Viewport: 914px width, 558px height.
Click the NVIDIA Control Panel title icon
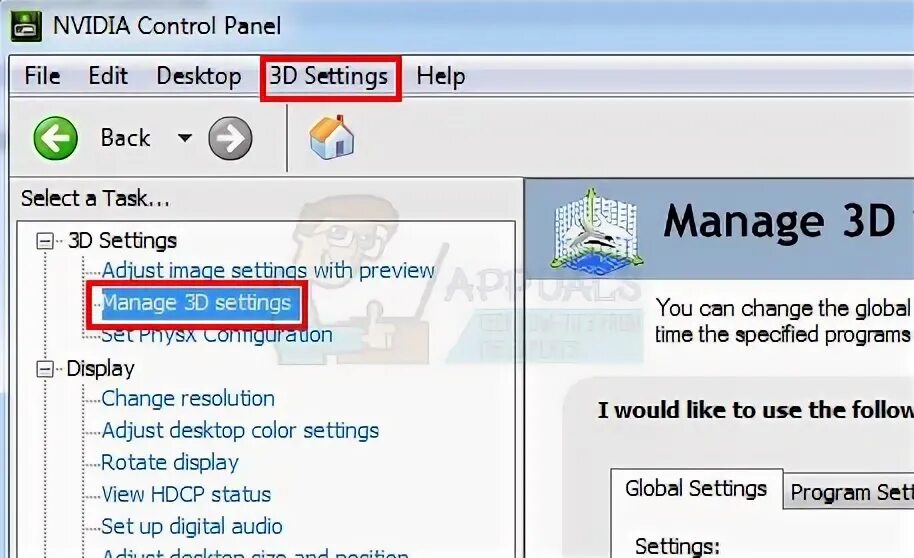[x=26, y=26]
